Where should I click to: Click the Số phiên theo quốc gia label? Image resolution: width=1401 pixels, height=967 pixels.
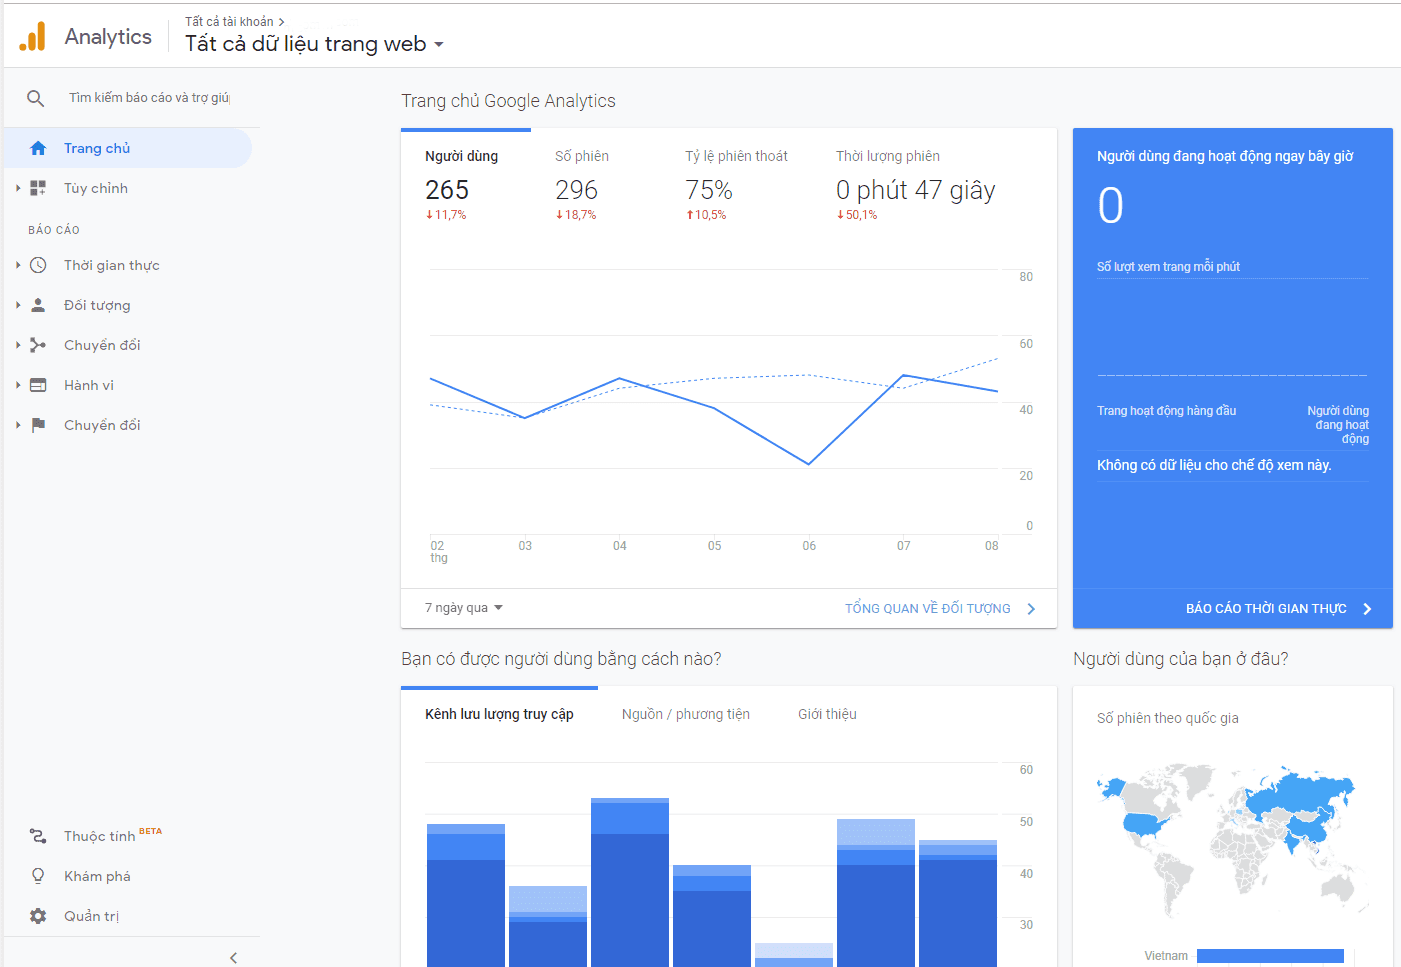point(1167,718)
